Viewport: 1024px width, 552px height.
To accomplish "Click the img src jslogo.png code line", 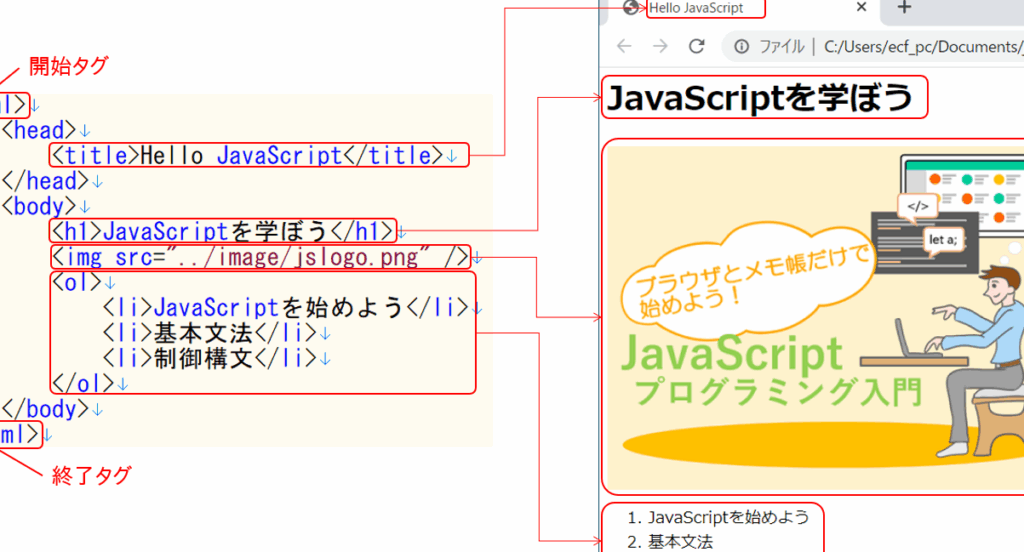I will click(259, 257).
